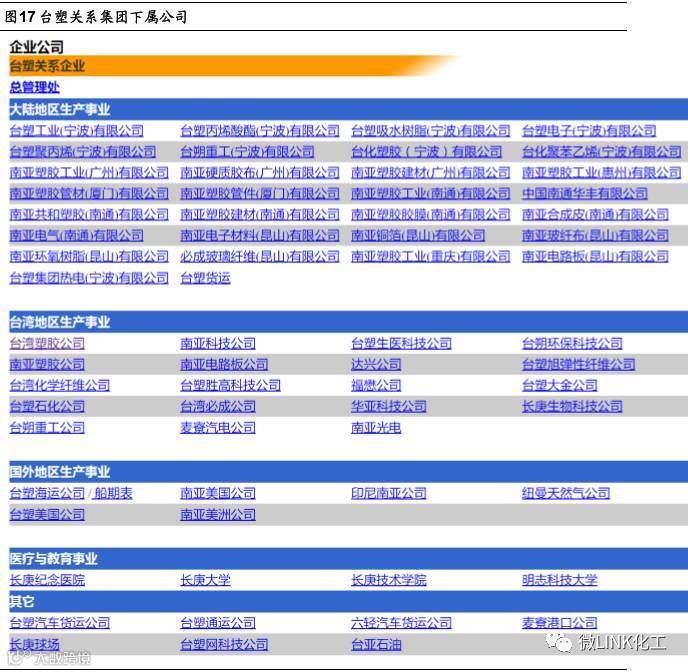The height and width of the screenshot is (672, 688).
Task: Visit 麦寮汽电公司 link
Action: click(218, 428)
